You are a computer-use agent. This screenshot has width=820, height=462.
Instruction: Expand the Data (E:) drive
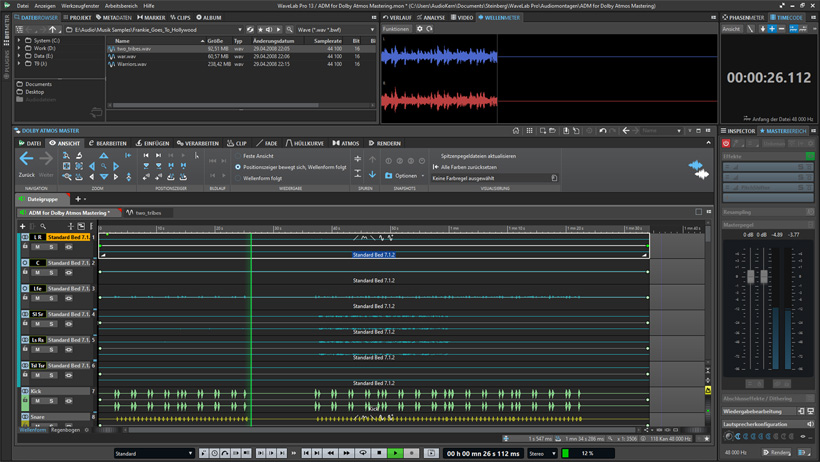(19, 56)
